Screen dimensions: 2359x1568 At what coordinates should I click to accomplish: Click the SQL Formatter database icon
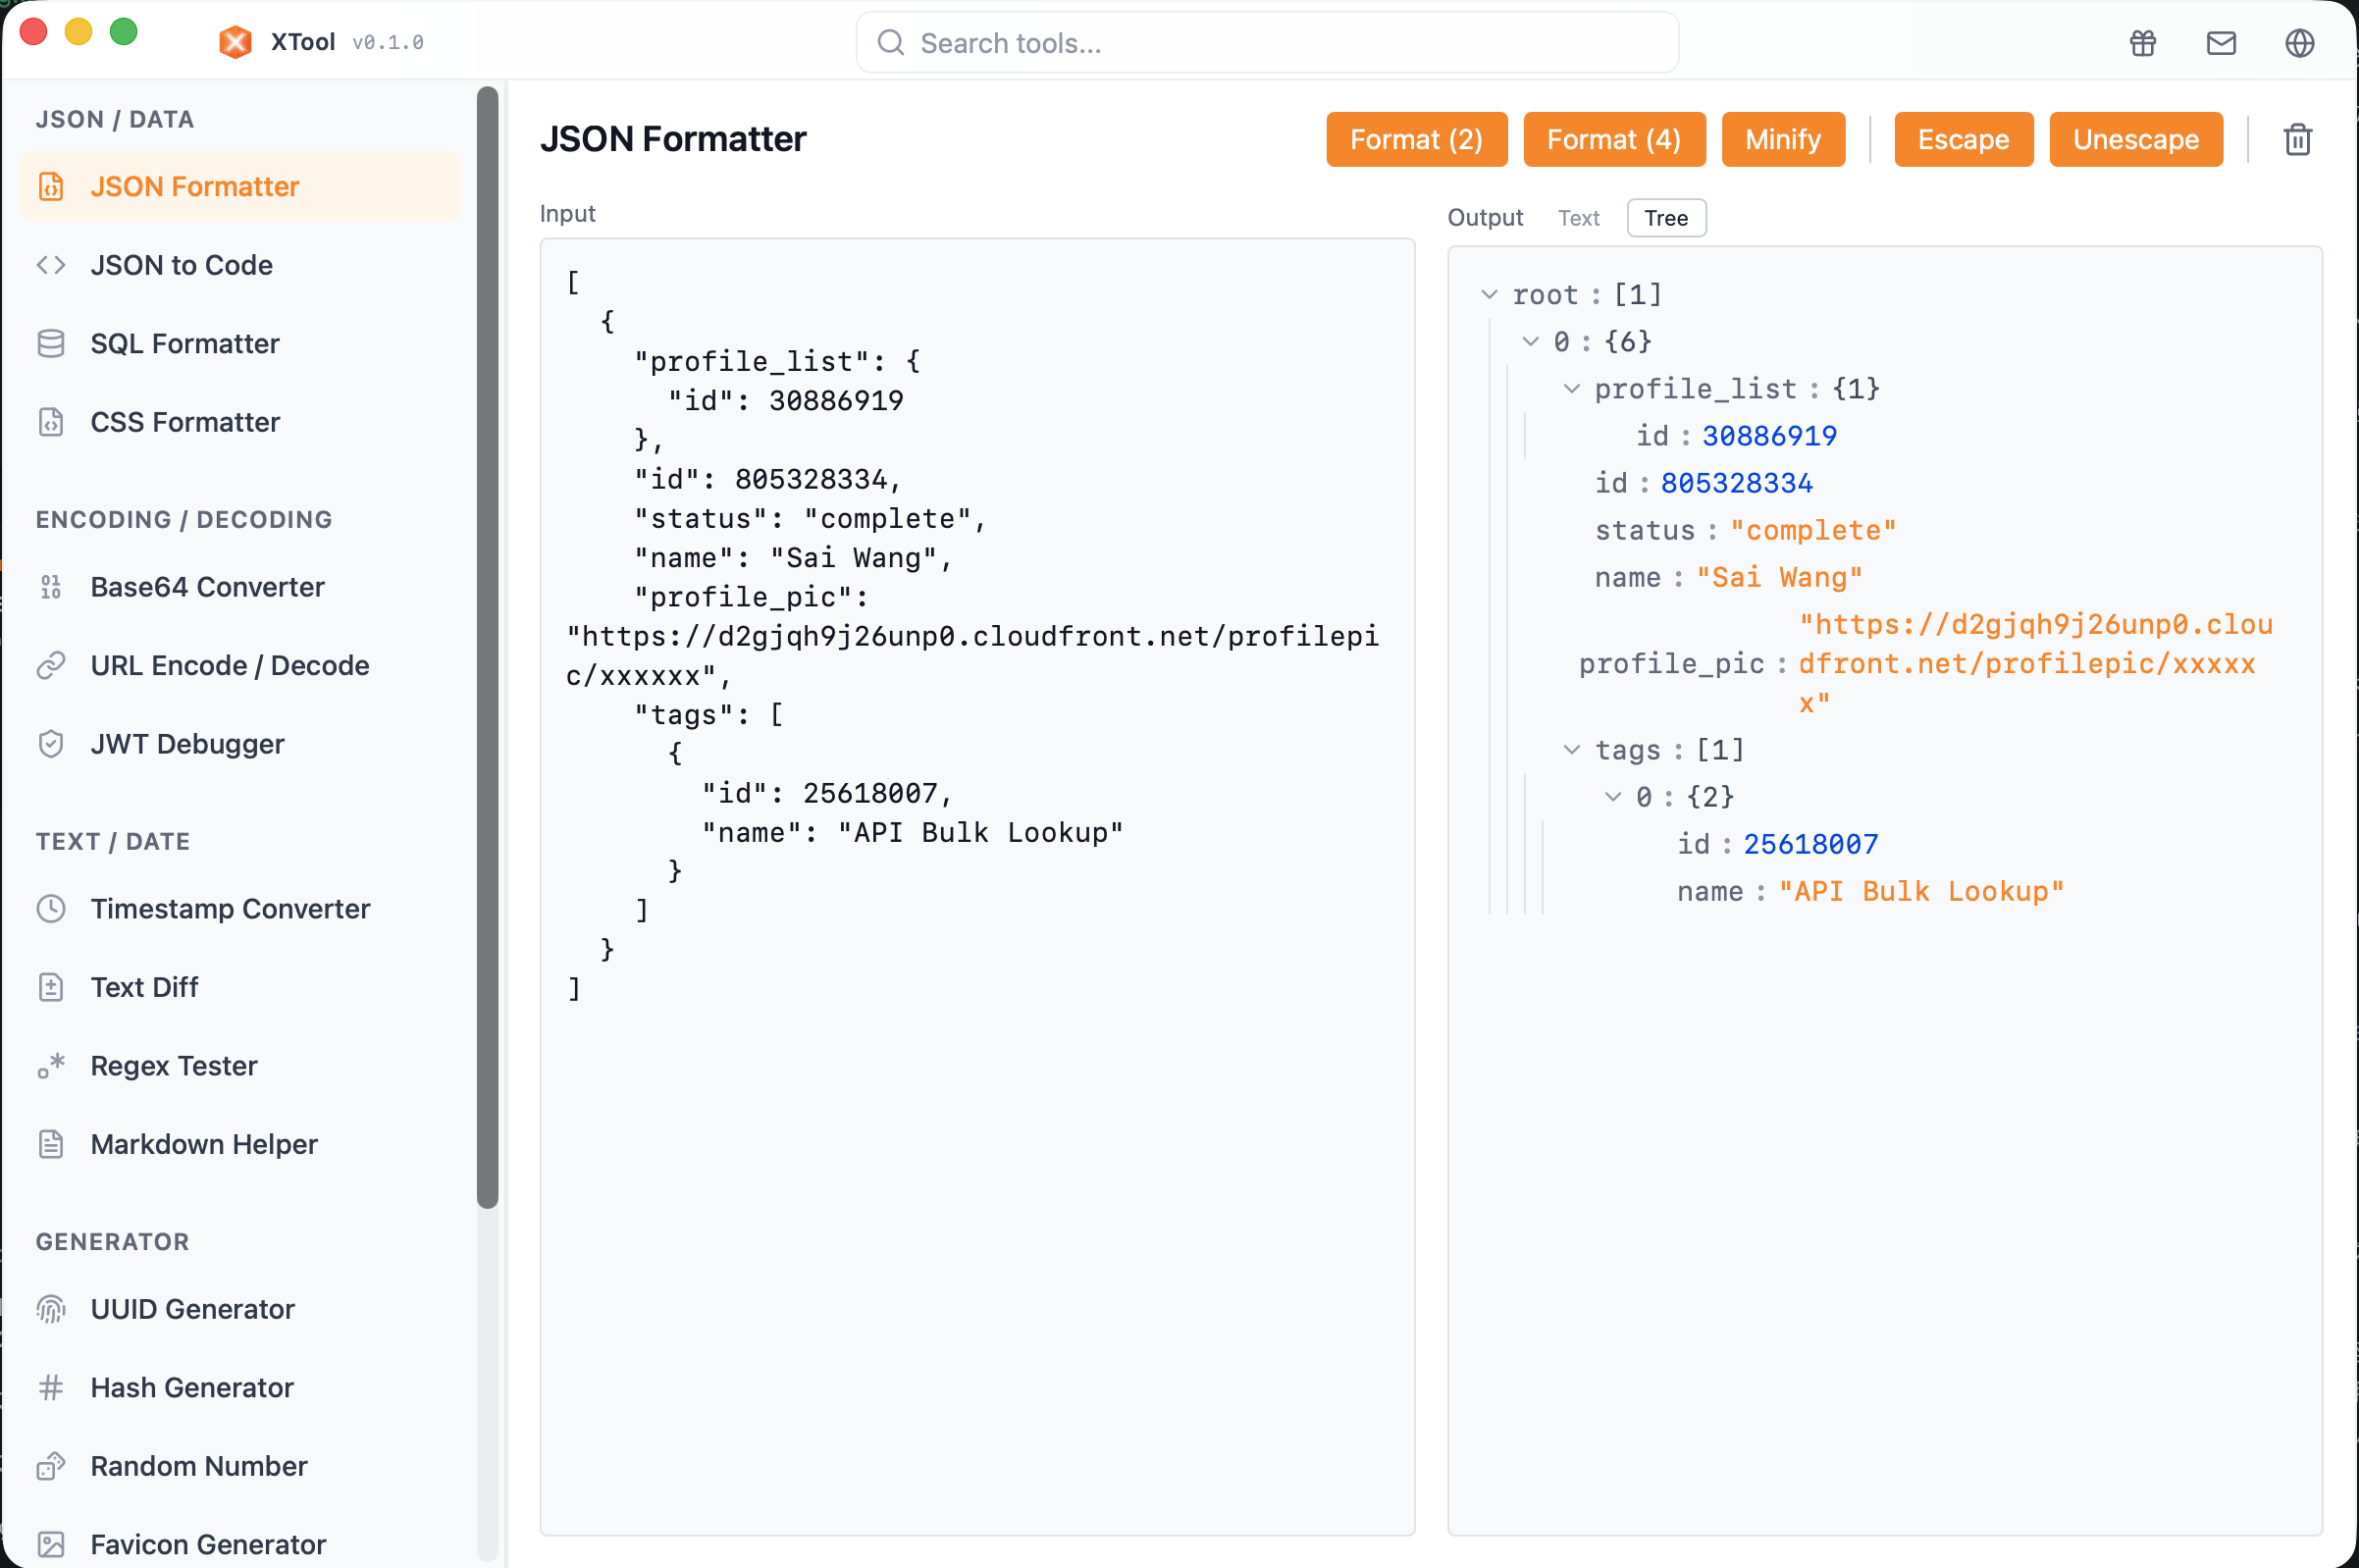coord(51,343)
